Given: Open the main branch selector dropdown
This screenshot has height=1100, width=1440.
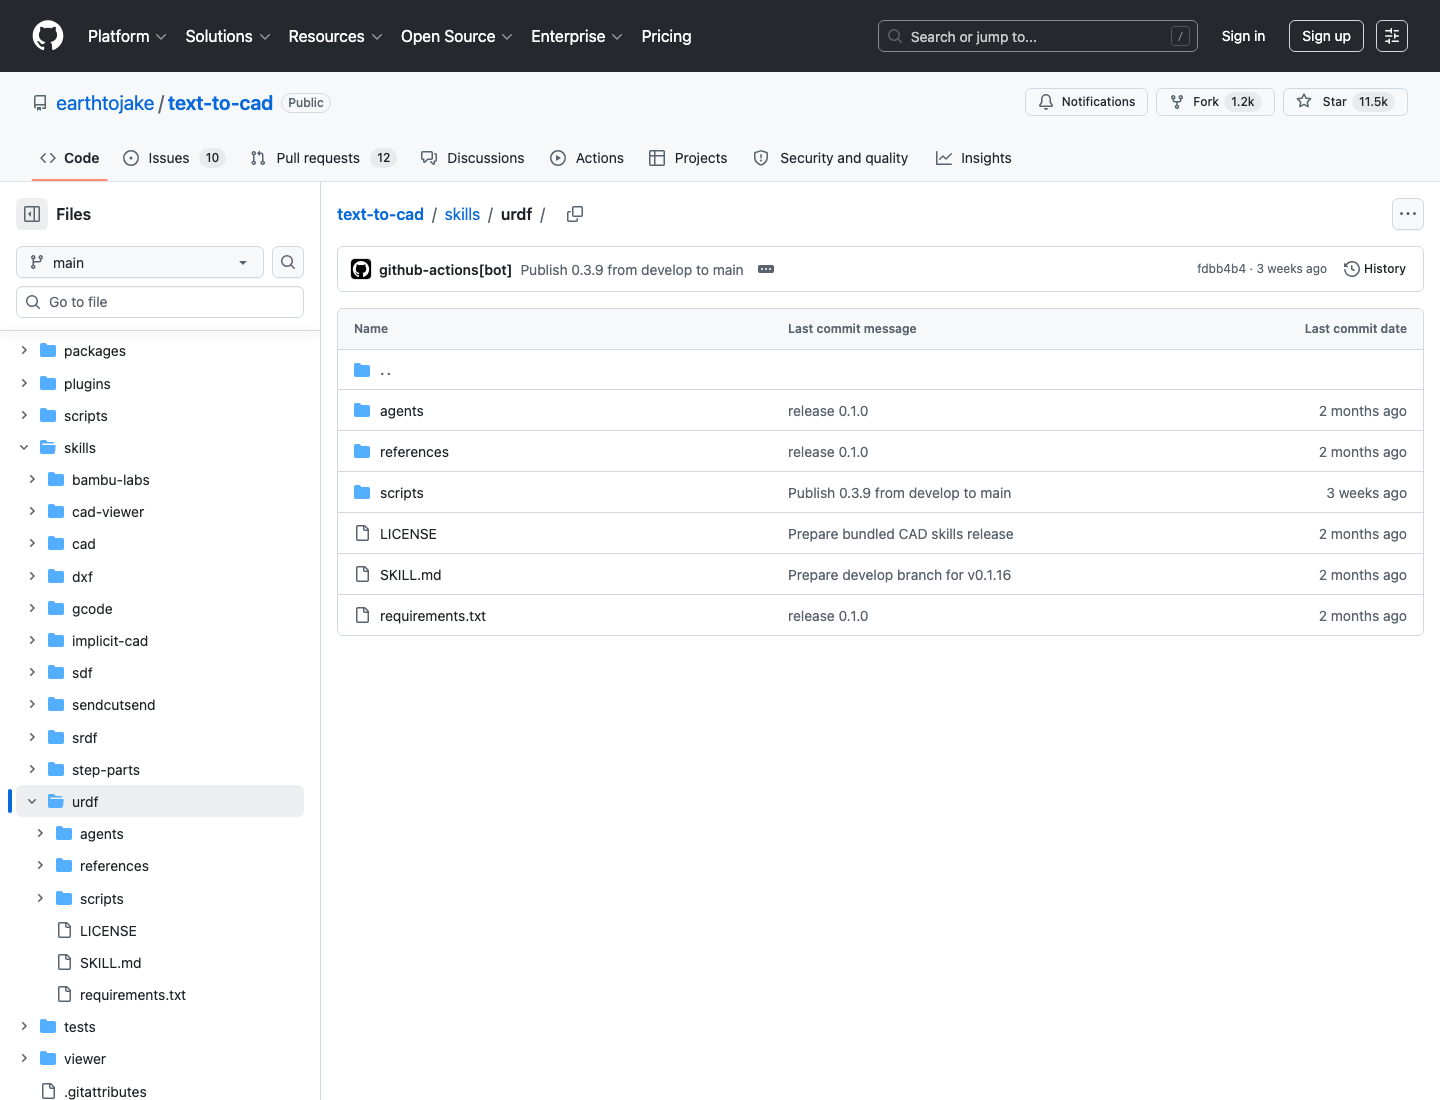Looking at the screenshot, I should coord(140,262).
